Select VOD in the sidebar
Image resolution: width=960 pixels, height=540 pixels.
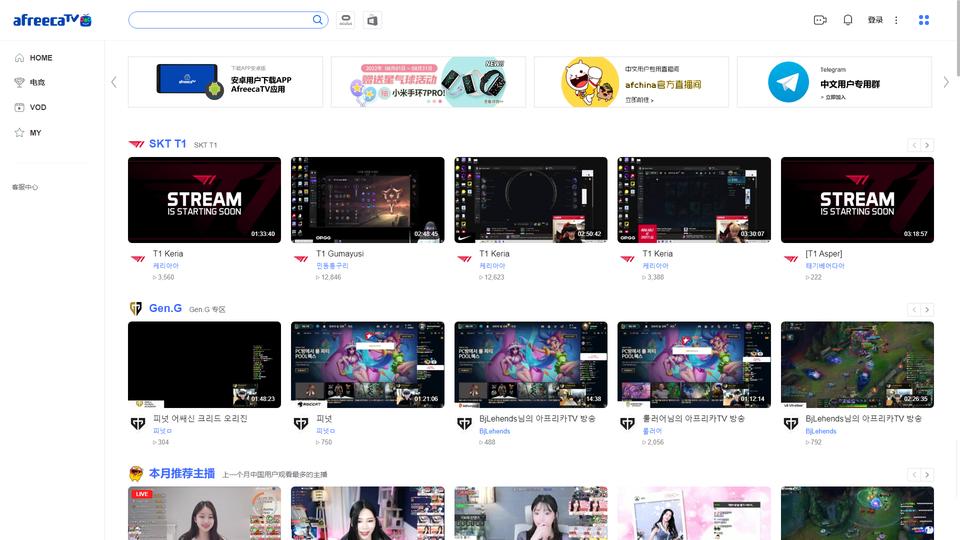click(38, 107)
